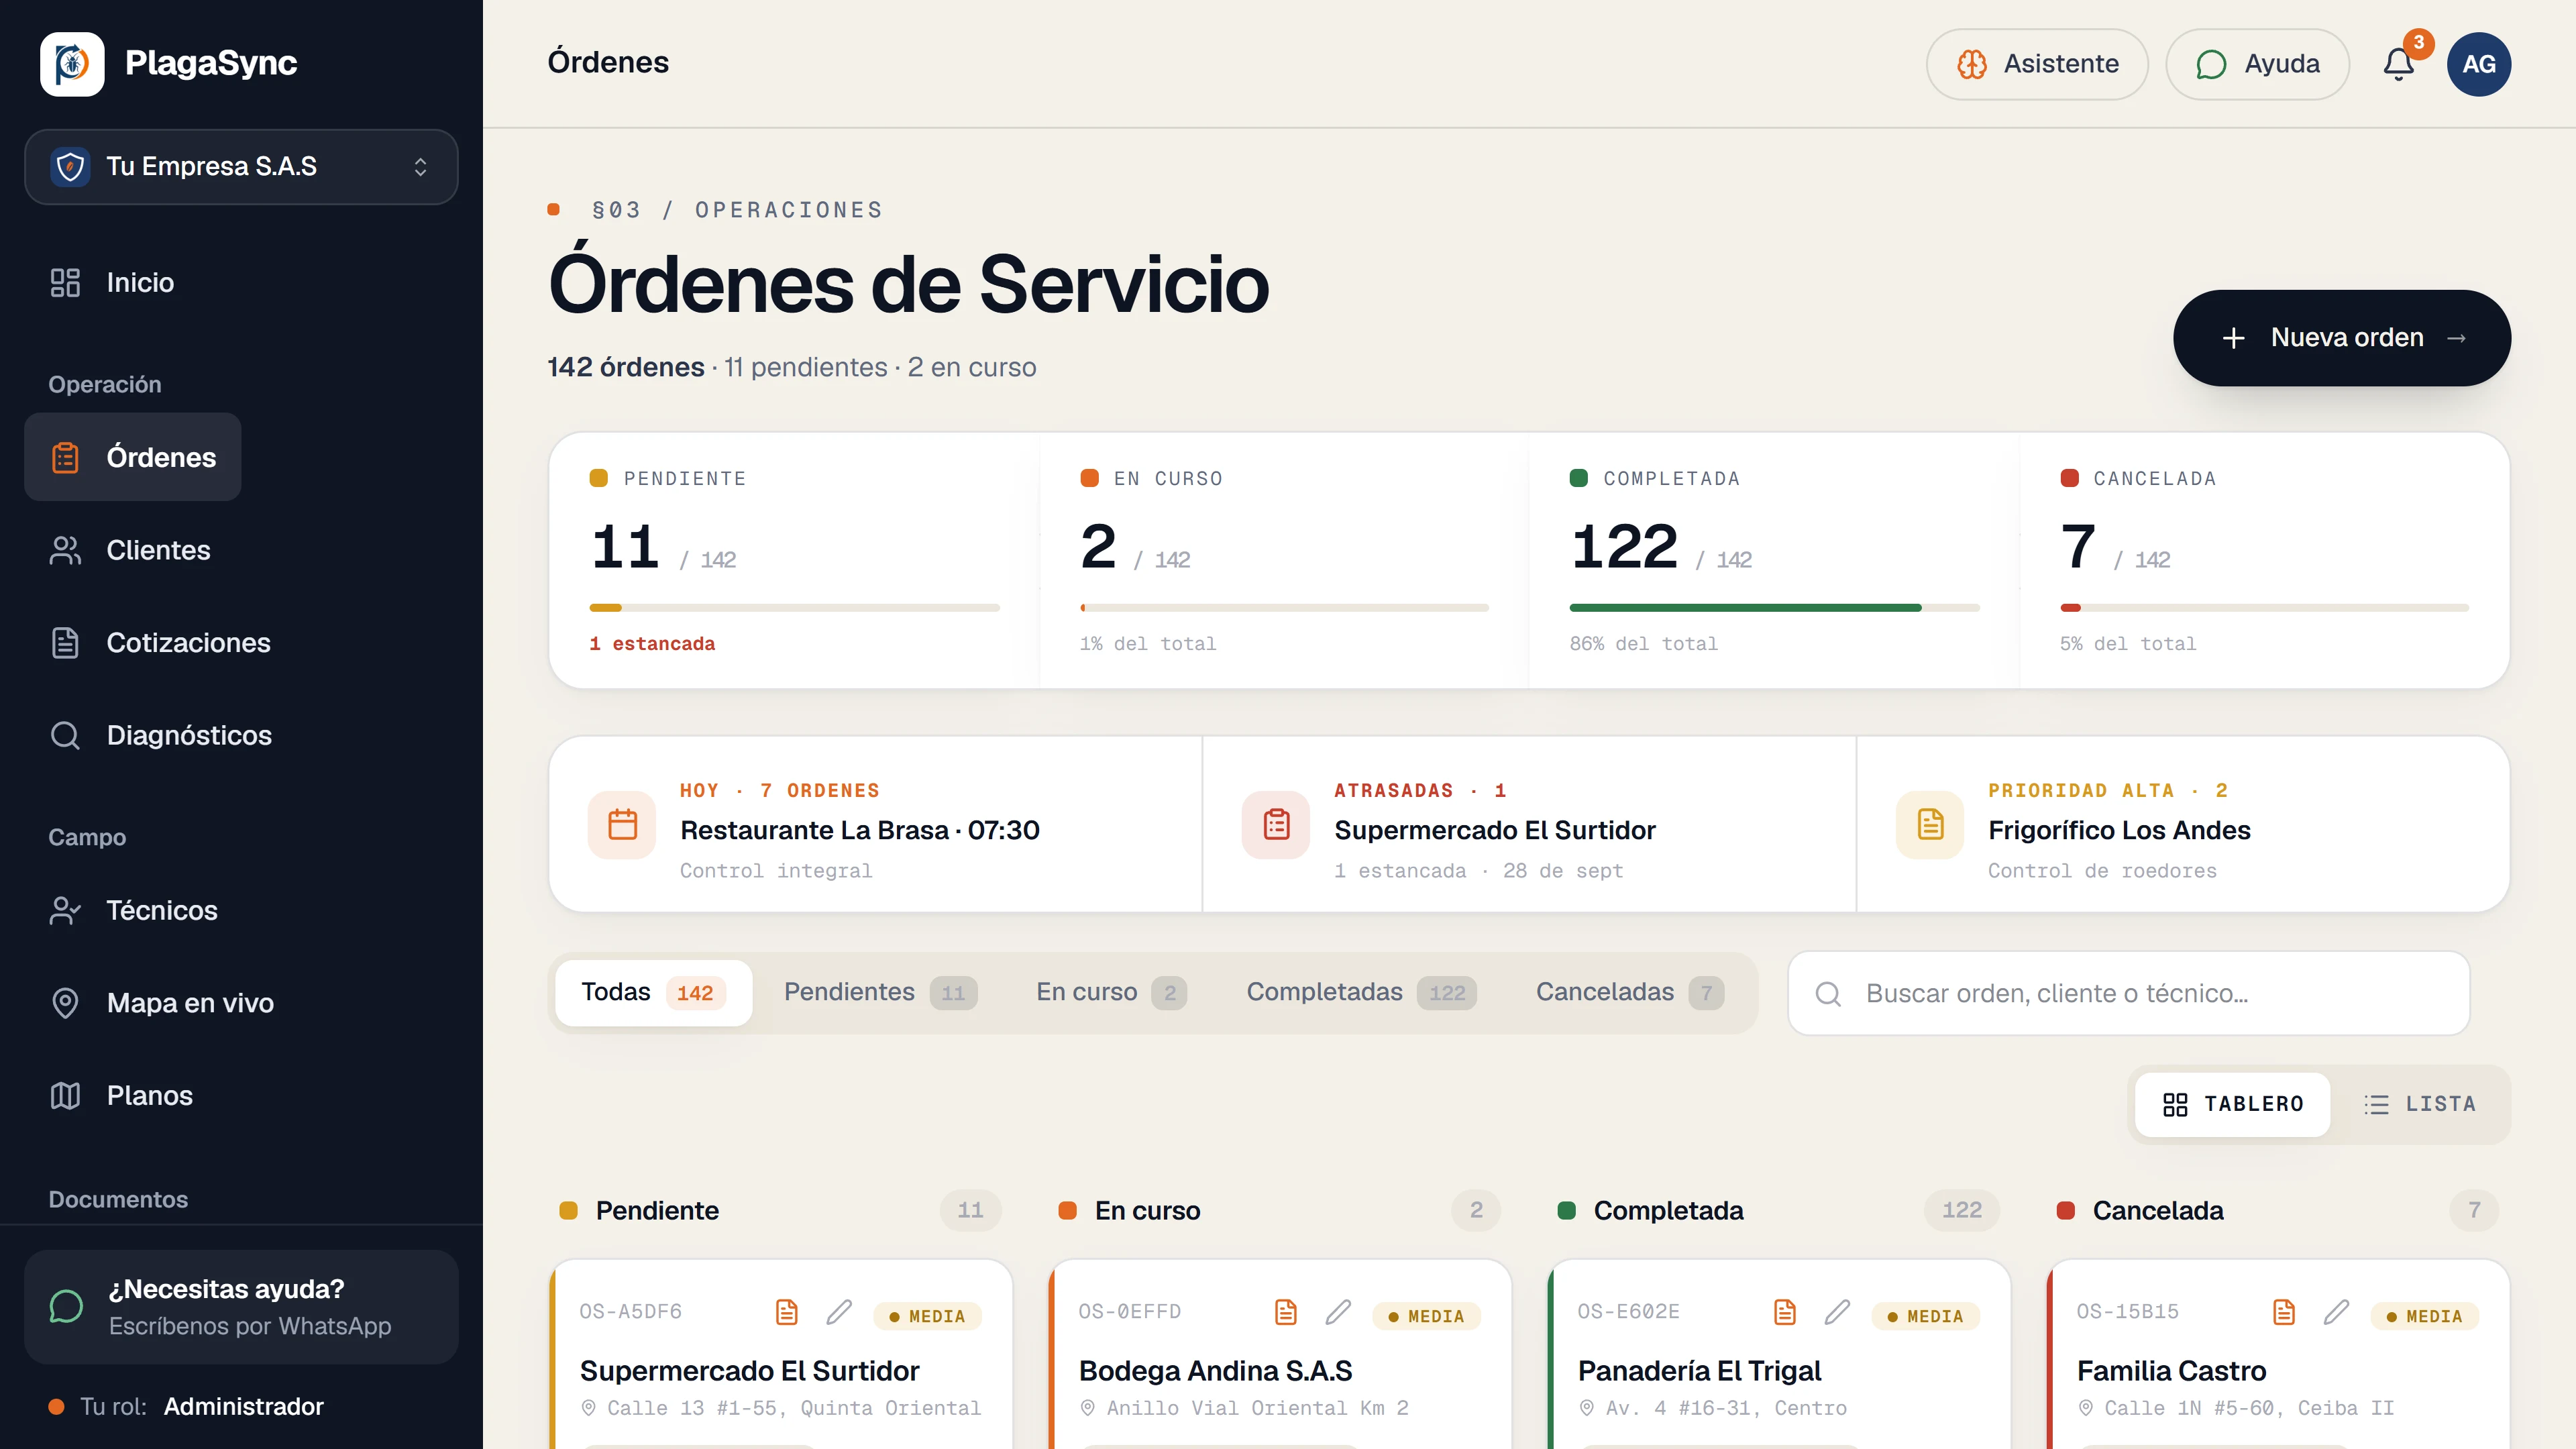Open the AG user avatar
The height and width of the screenshot is (1449, 2576).
coord(2478,63)
